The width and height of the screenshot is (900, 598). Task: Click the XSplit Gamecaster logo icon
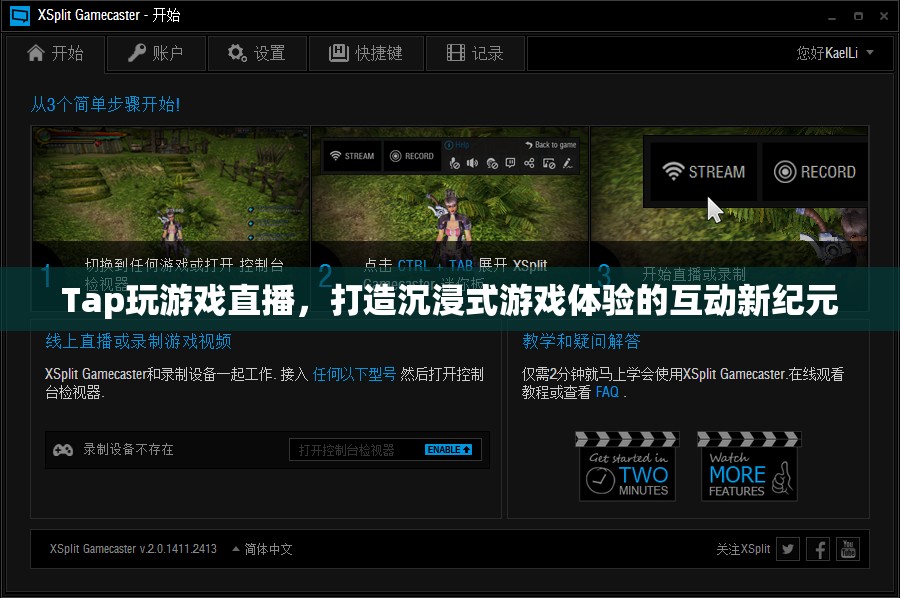click(20, 15)
